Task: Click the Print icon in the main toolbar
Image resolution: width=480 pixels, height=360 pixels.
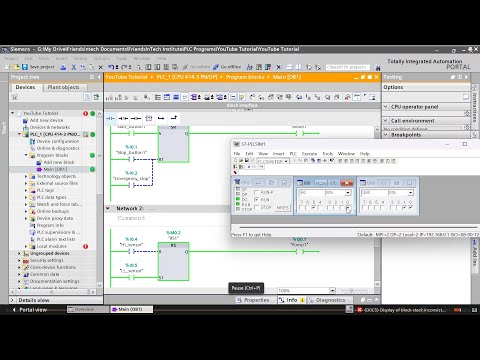Action: click(63, 67)
